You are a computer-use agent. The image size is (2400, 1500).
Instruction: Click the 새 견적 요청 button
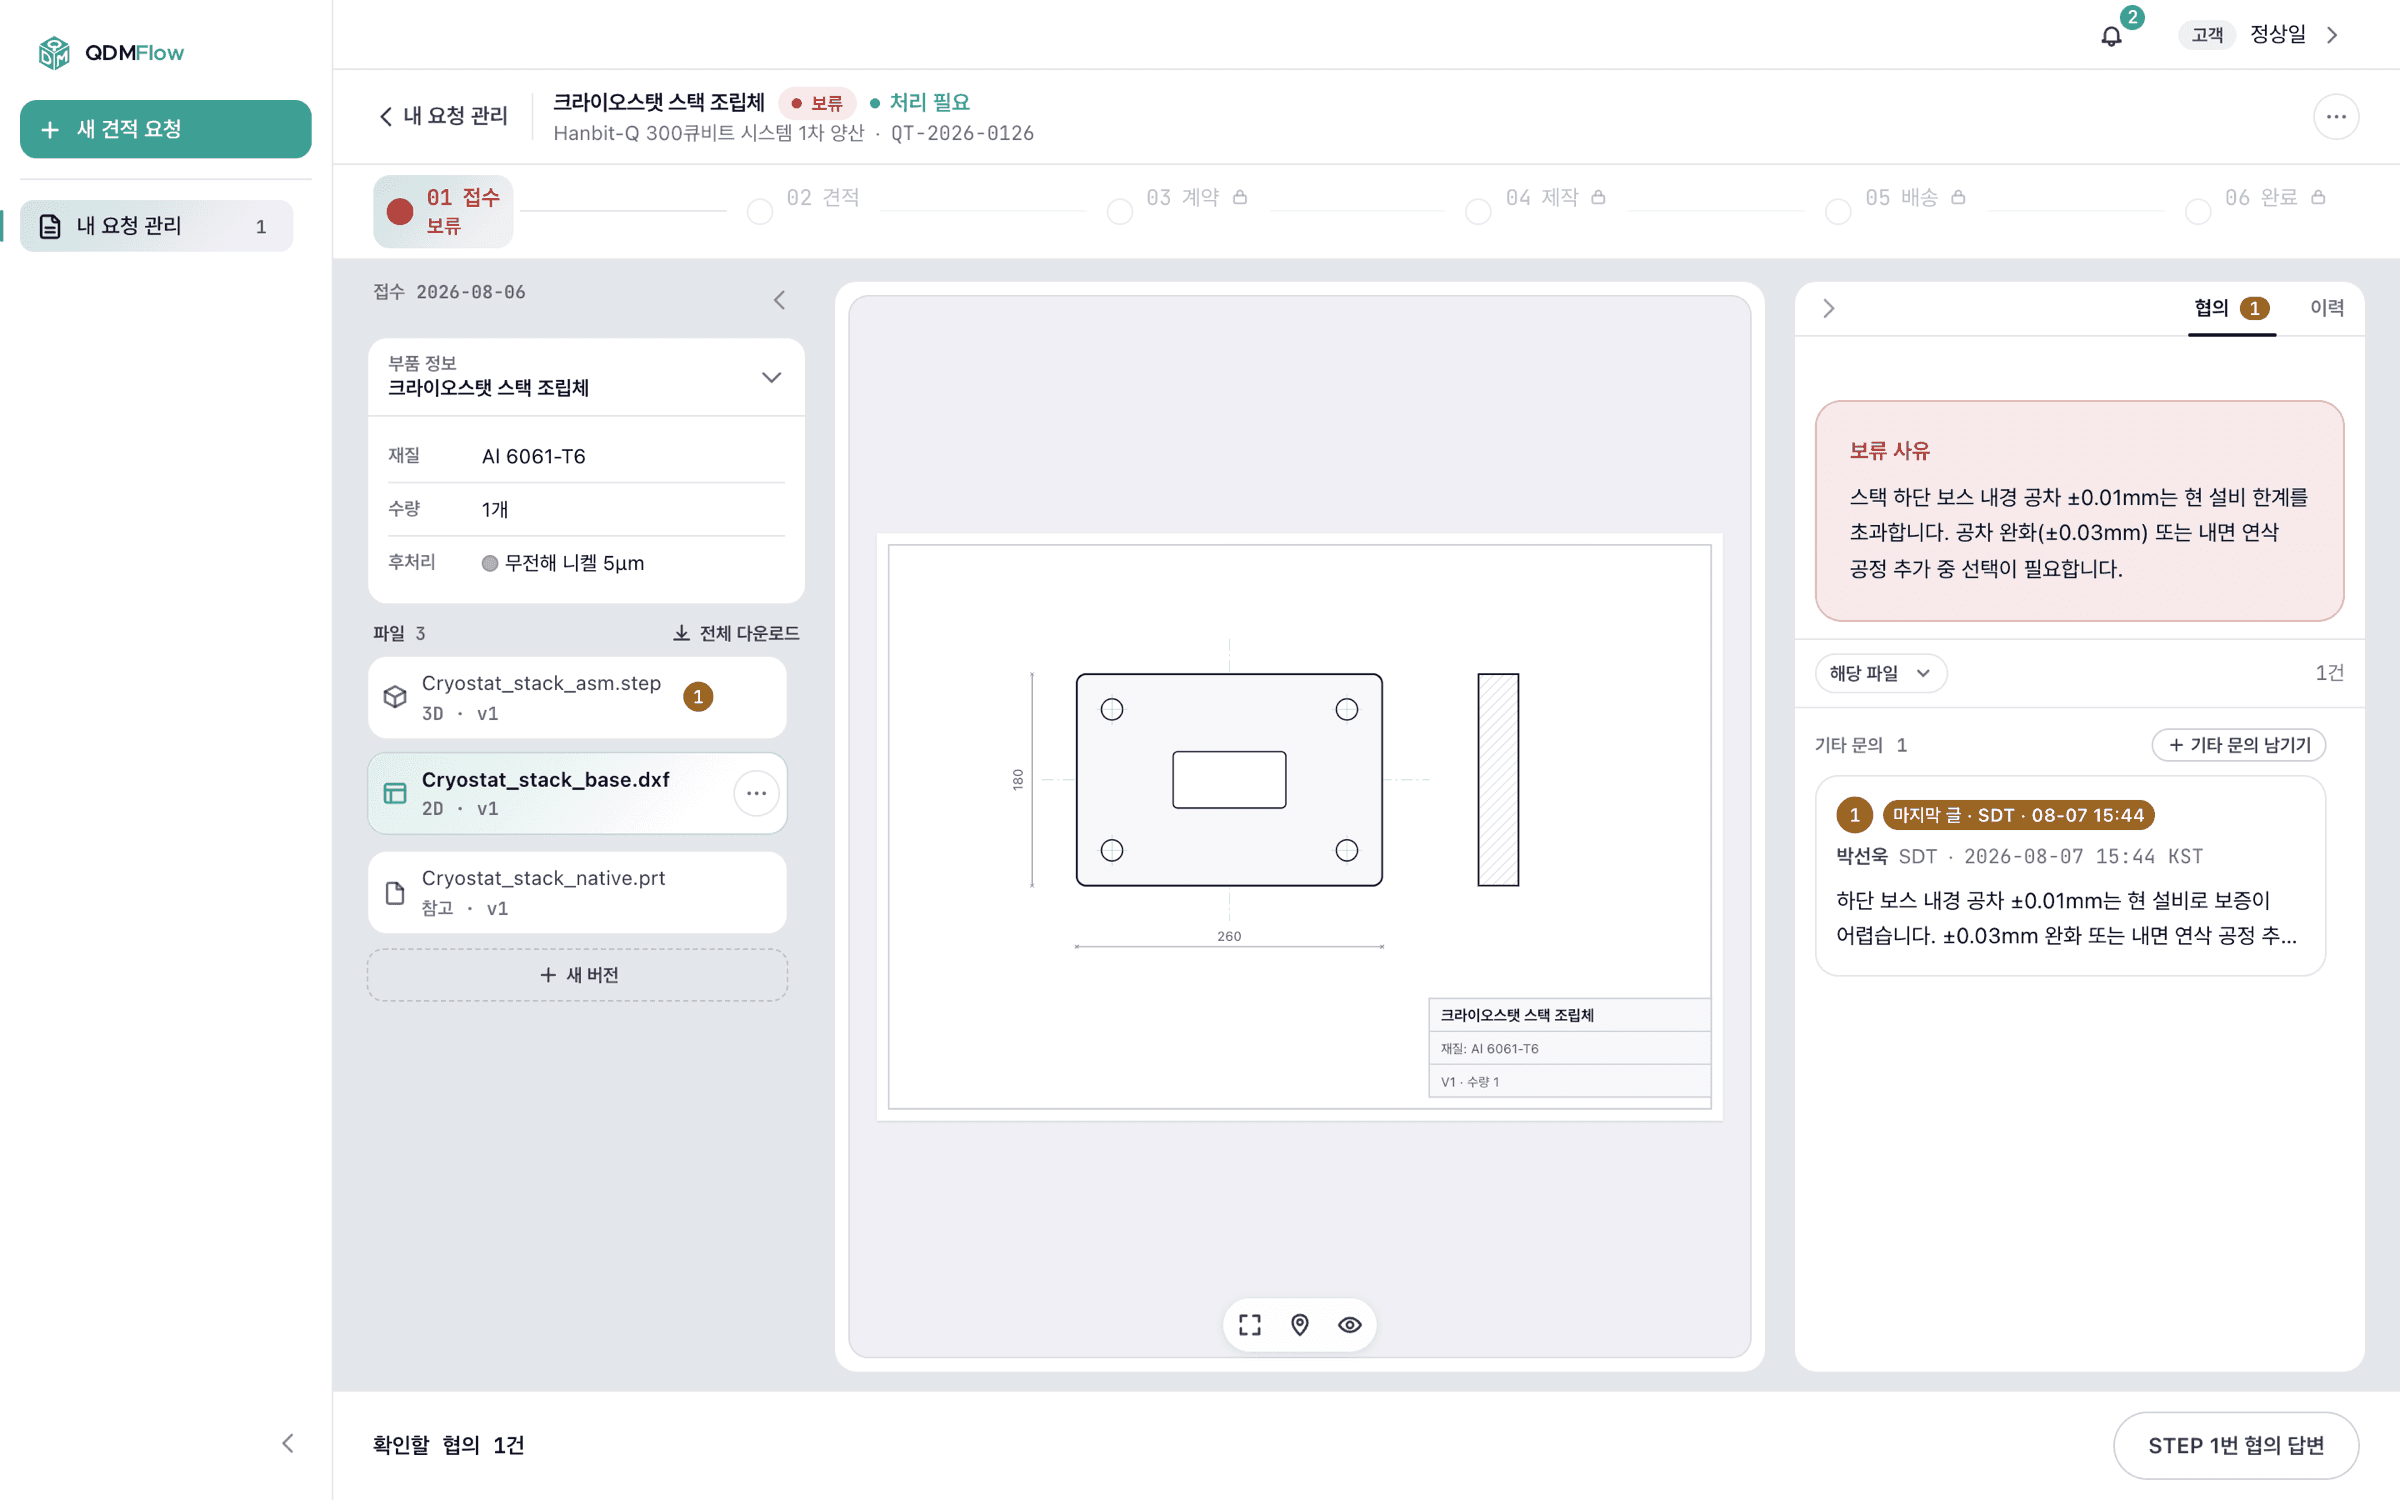coord(166,129)
